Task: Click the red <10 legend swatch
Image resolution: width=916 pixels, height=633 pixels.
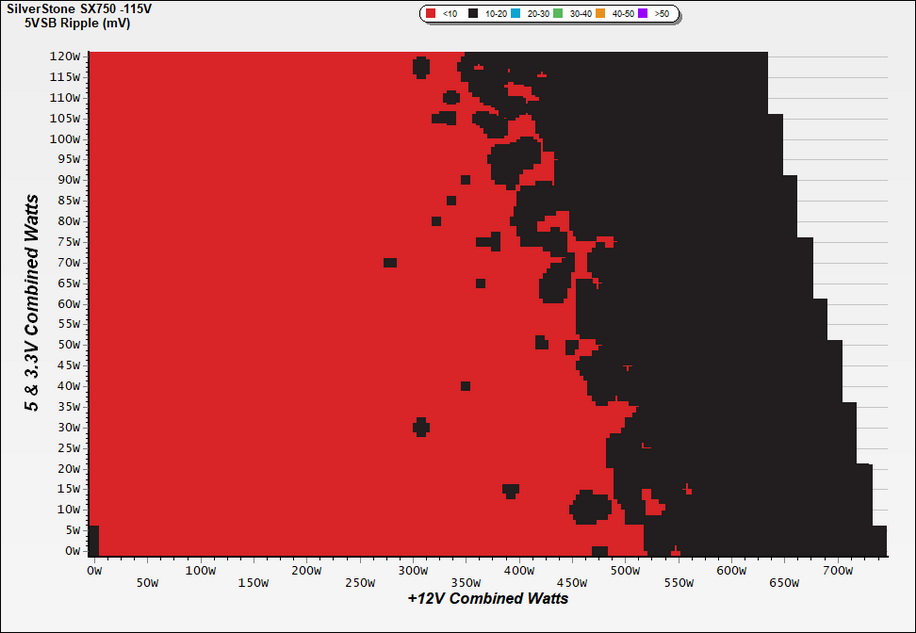Action: pos(431,13)
